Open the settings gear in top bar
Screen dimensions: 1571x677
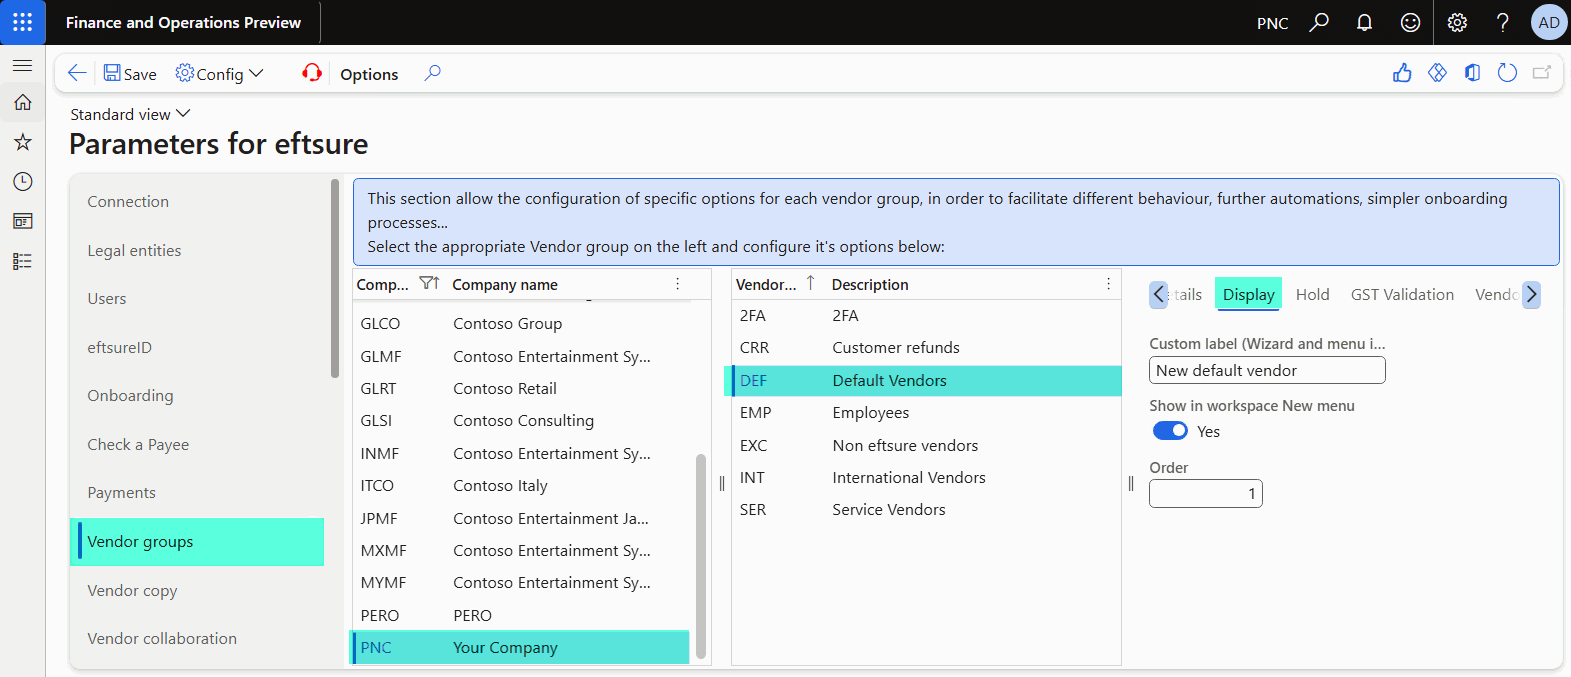pos(1457,22)
